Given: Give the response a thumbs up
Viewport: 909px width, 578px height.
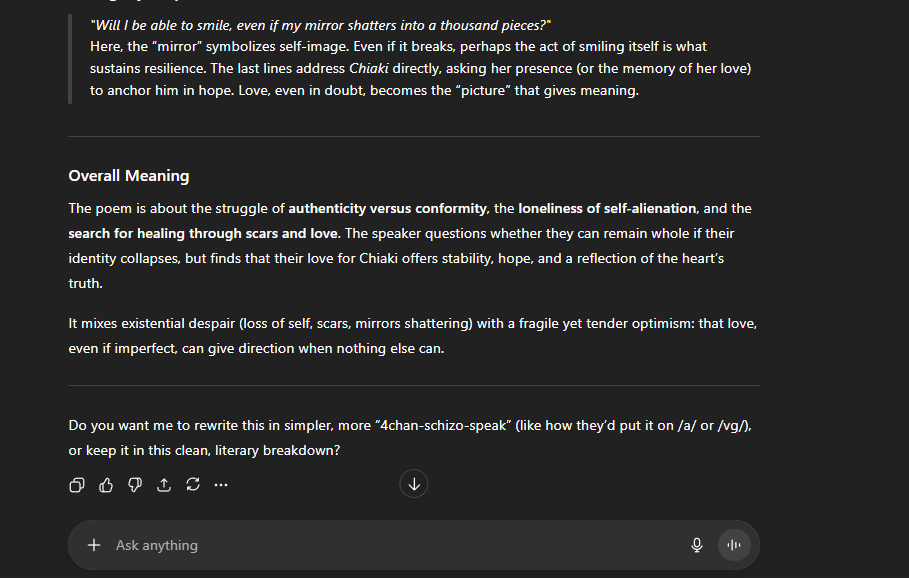Looking at the screenshot, I should click(106, 485).
